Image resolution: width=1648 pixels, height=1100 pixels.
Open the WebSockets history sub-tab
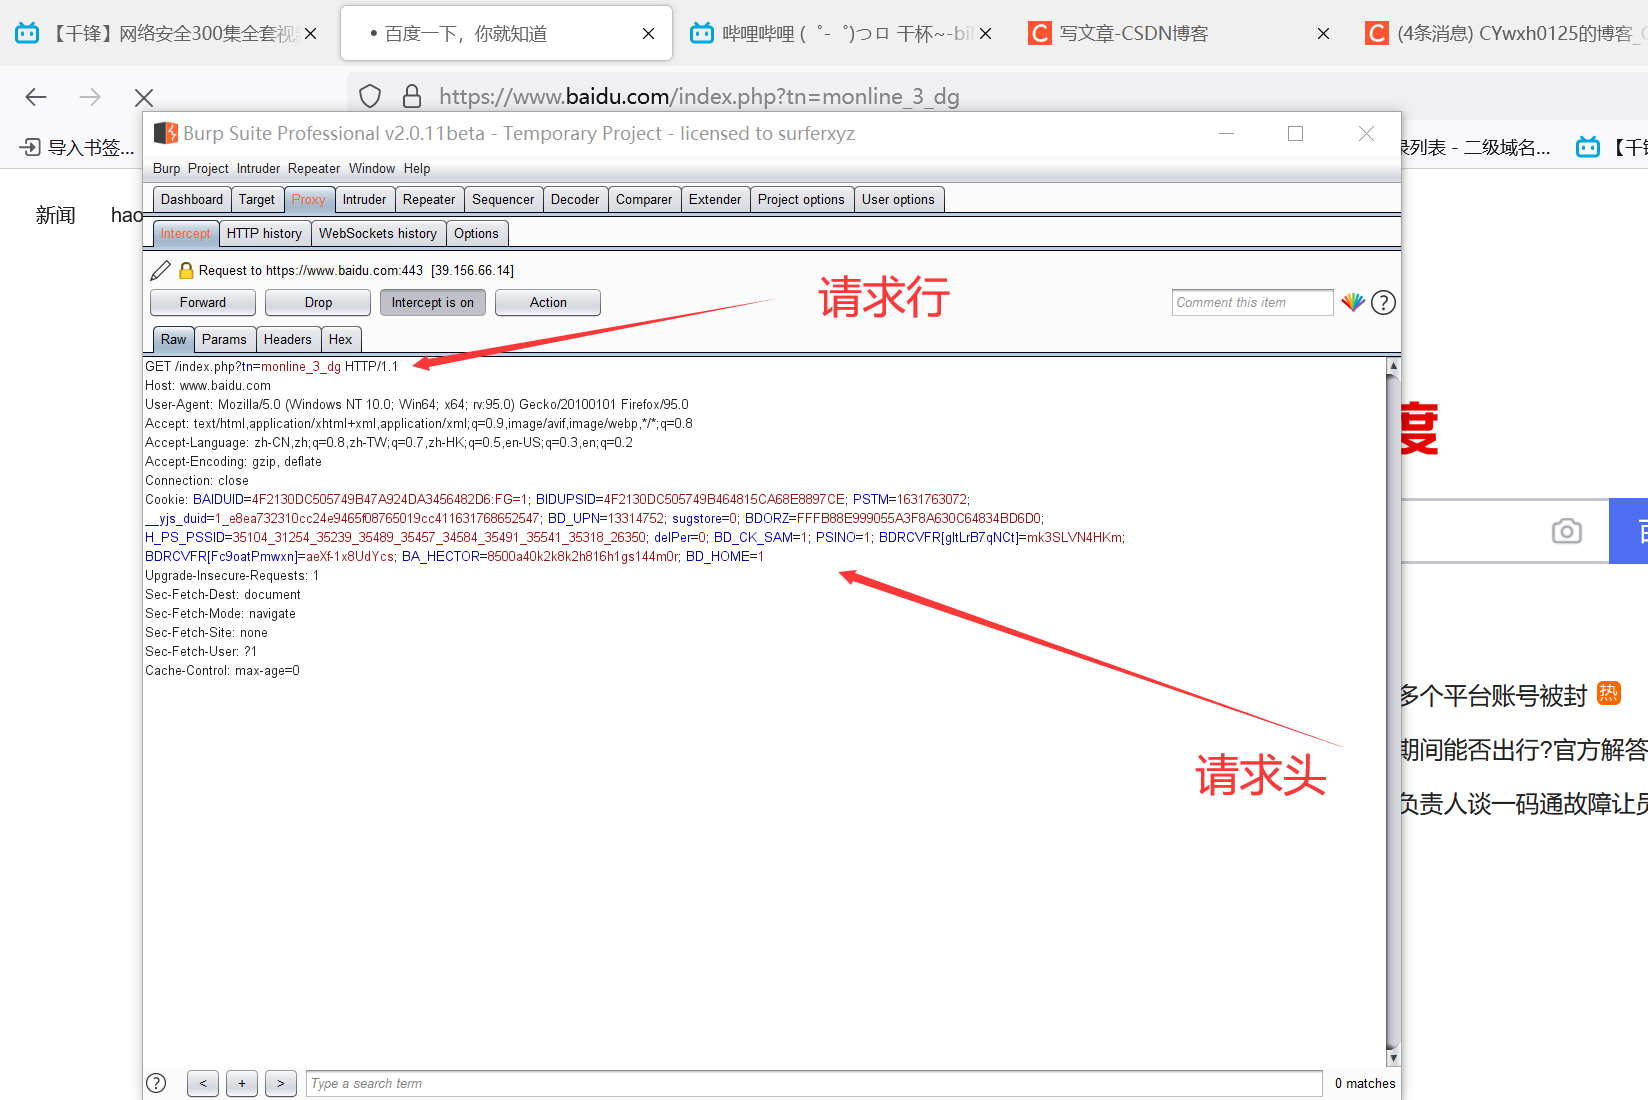378,234
